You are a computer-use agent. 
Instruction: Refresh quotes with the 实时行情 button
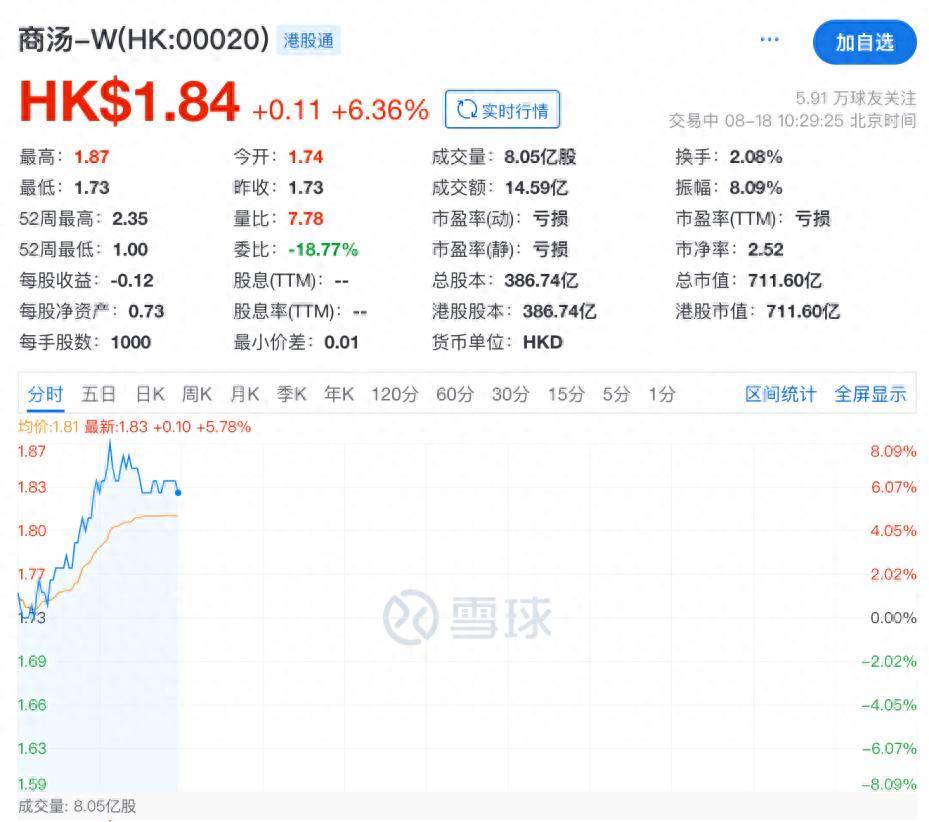point(502,110)
